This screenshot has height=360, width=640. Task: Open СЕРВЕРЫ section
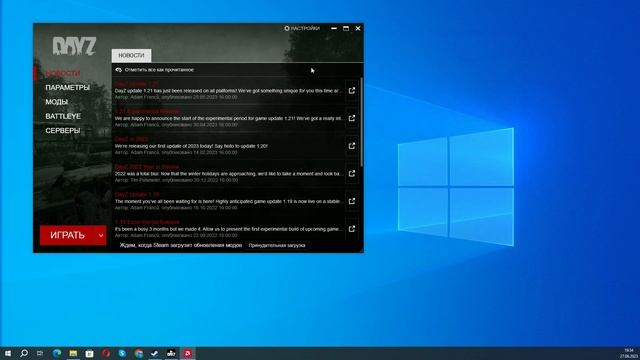pyautogui.click(x=63, y=131)
